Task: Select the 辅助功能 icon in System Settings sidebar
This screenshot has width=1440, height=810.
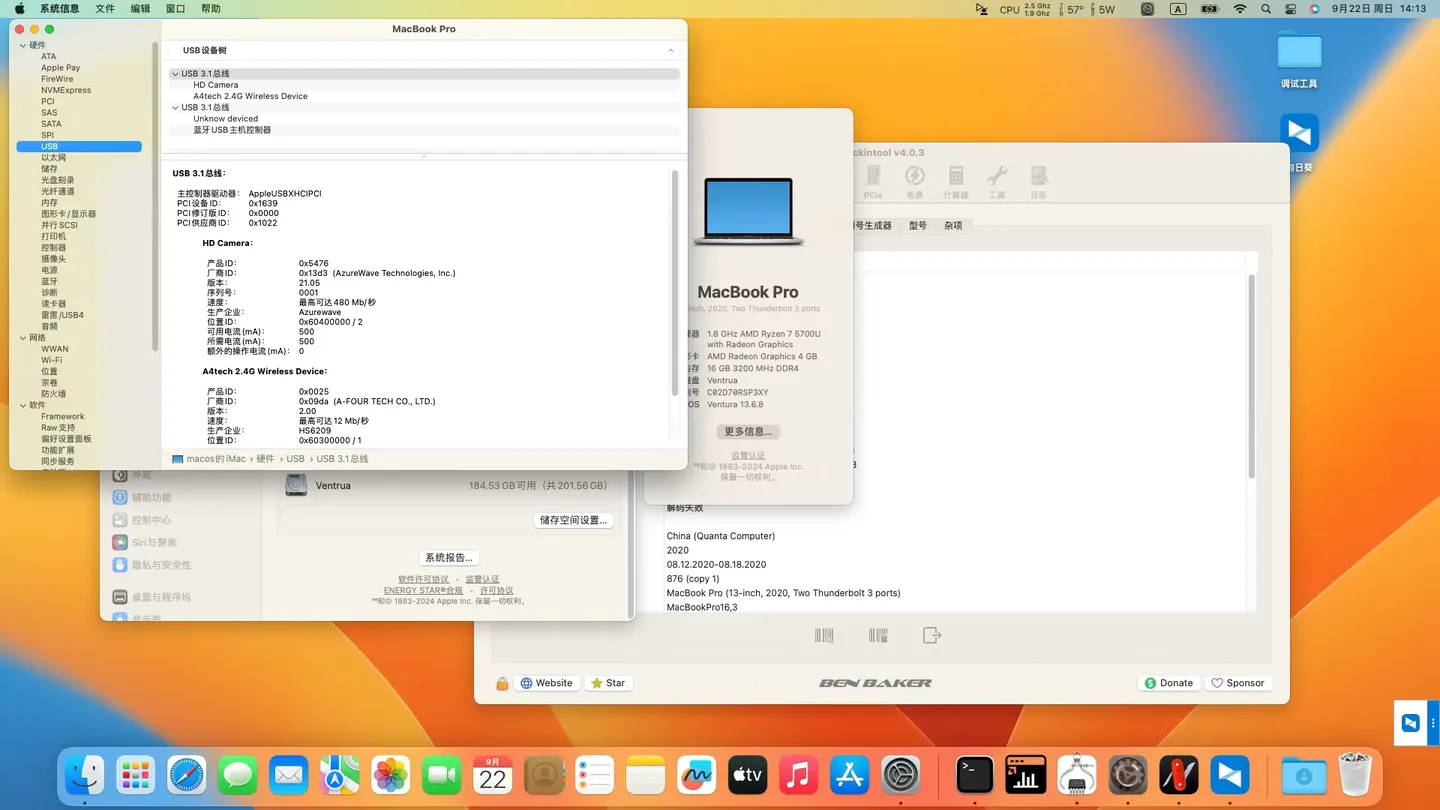Action: [122, 497]
